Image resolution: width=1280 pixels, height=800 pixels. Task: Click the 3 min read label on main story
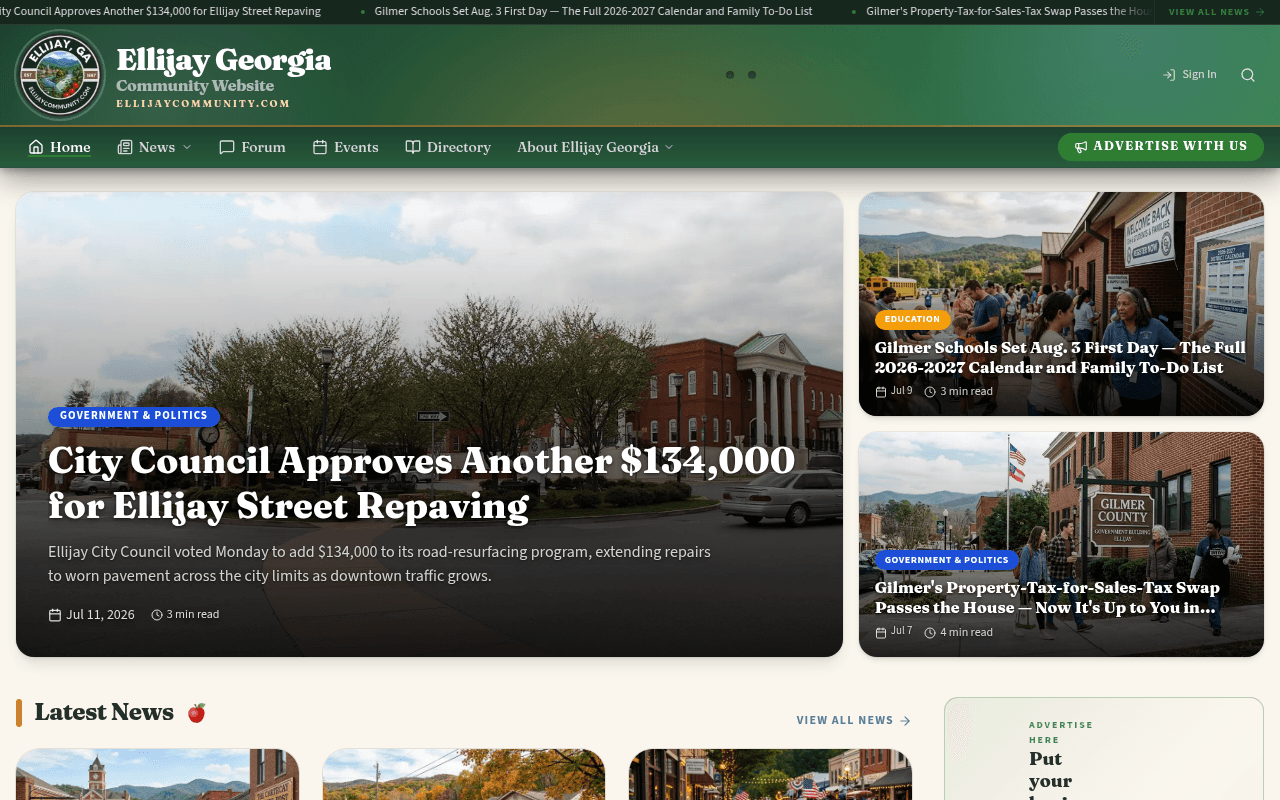(185, 615)
